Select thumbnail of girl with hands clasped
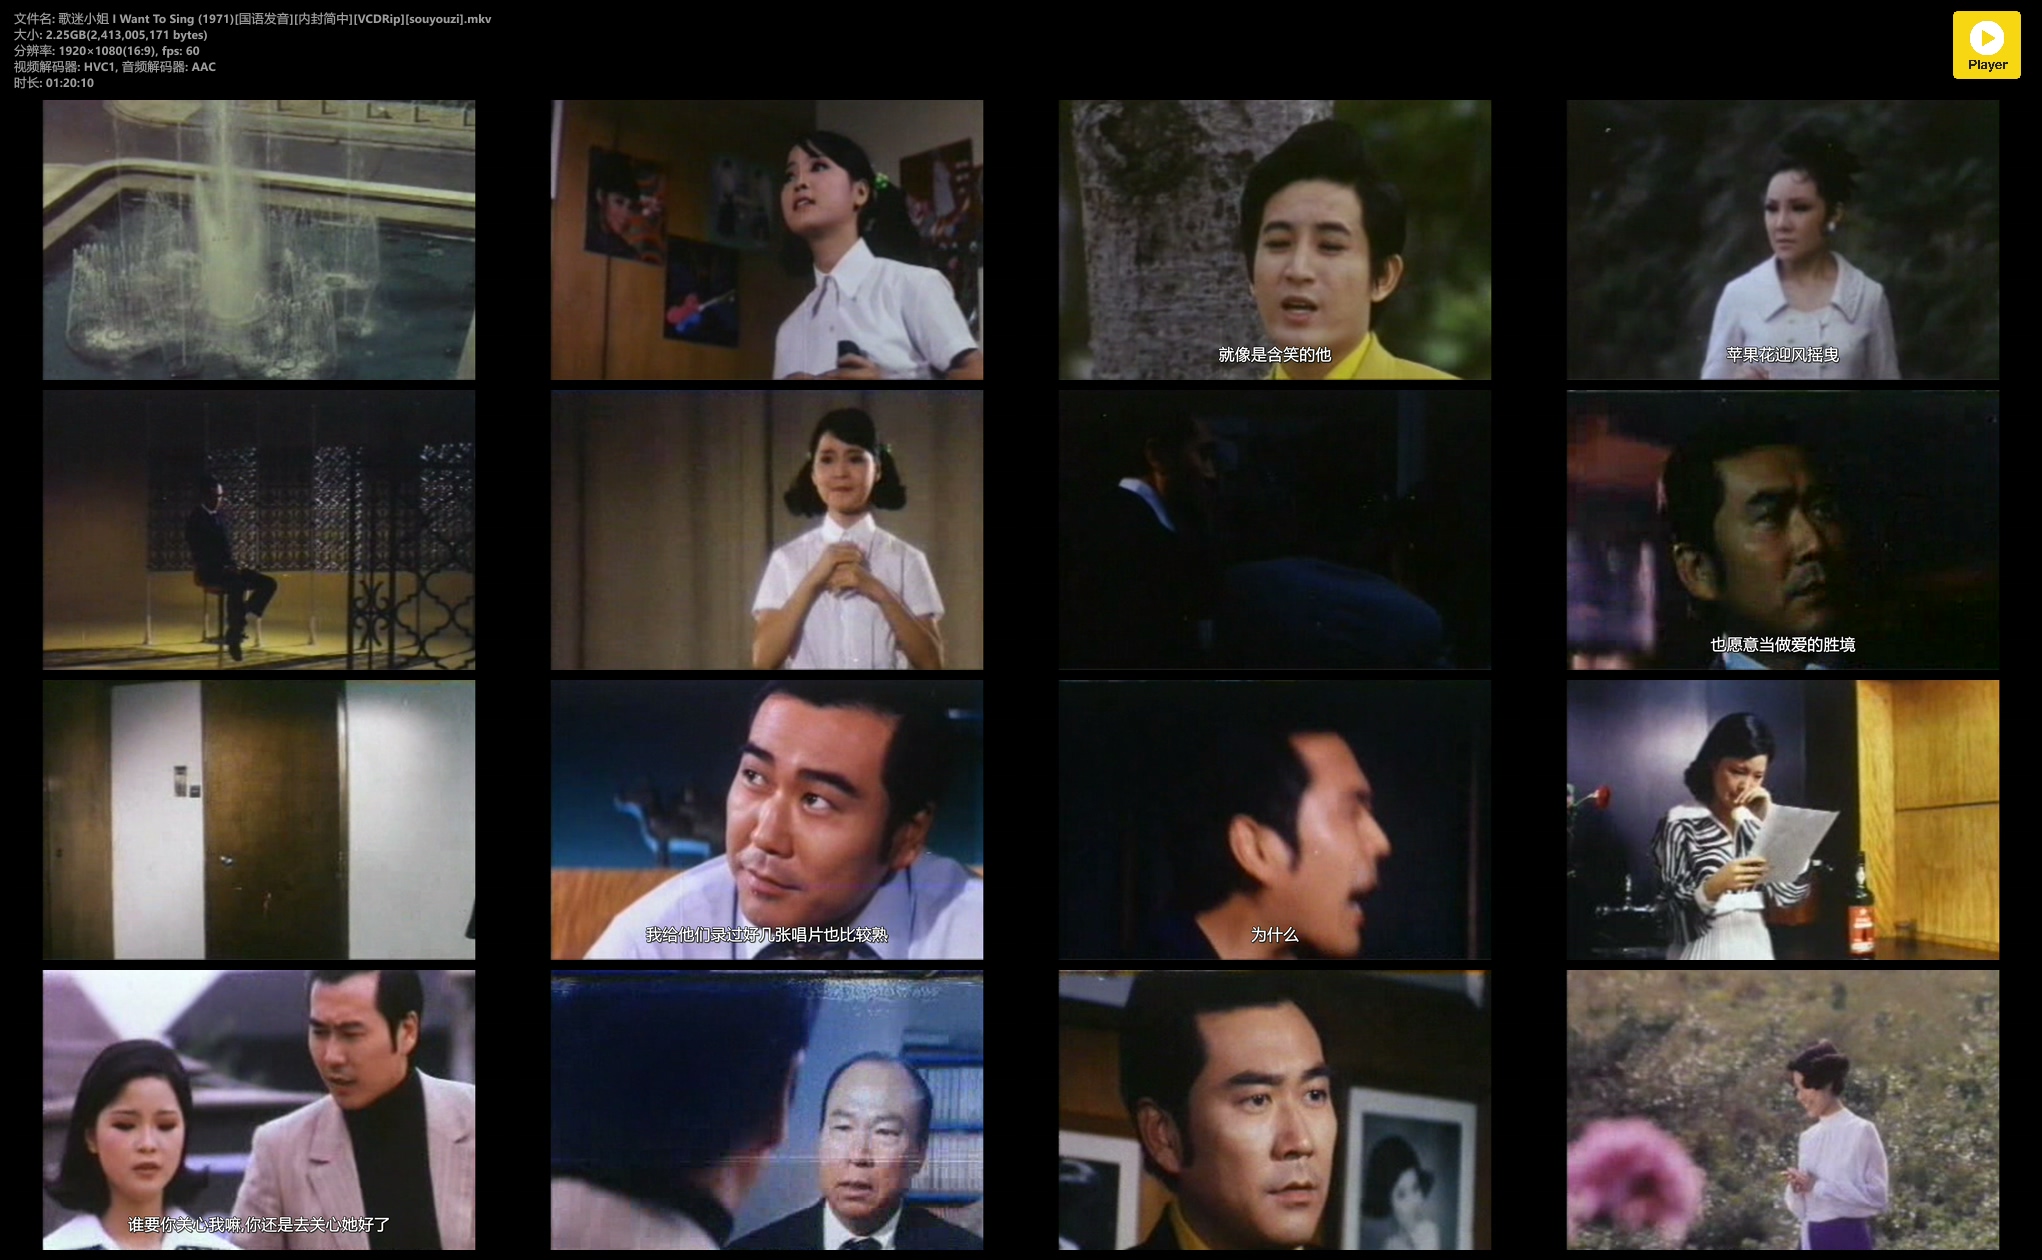Screen dimensions: 2042x1260 [767, 529]
